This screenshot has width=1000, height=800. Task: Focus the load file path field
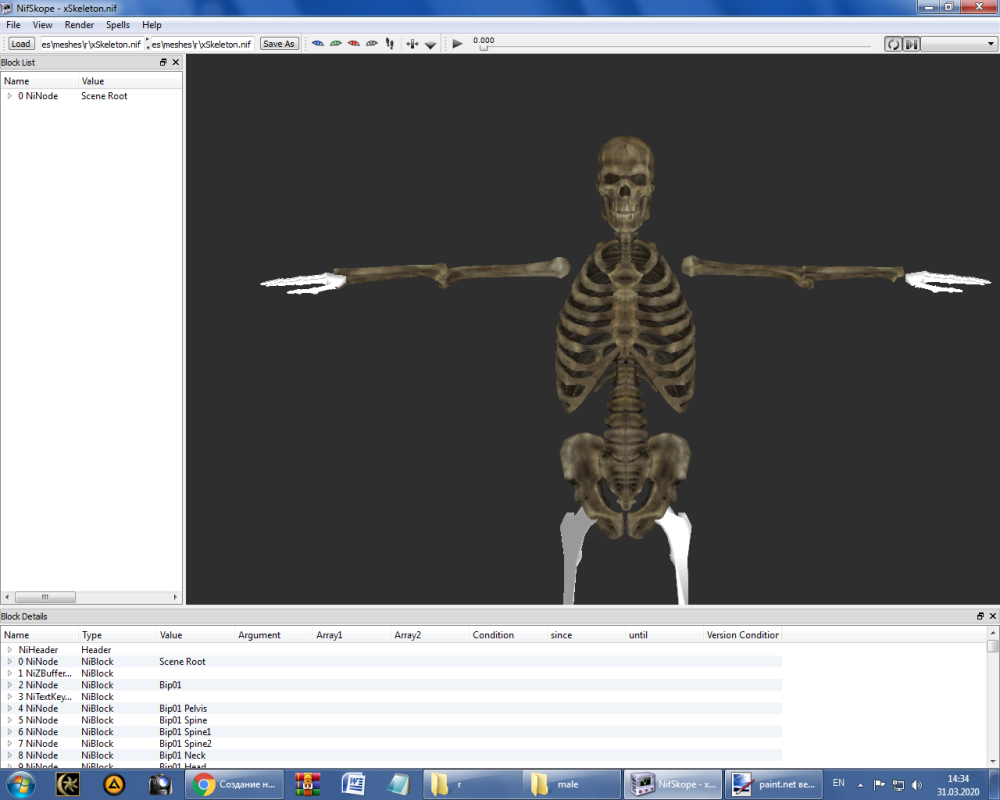pyautogui.click(x=91, y=44)
